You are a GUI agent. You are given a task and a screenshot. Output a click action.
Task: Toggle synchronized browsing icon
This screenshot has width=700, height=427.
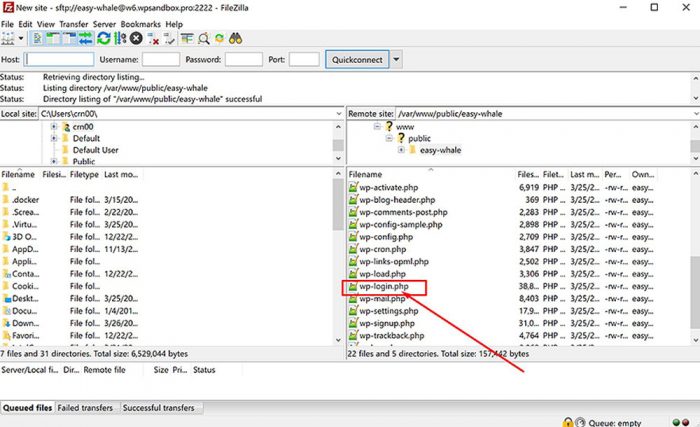tap(219, 38)
